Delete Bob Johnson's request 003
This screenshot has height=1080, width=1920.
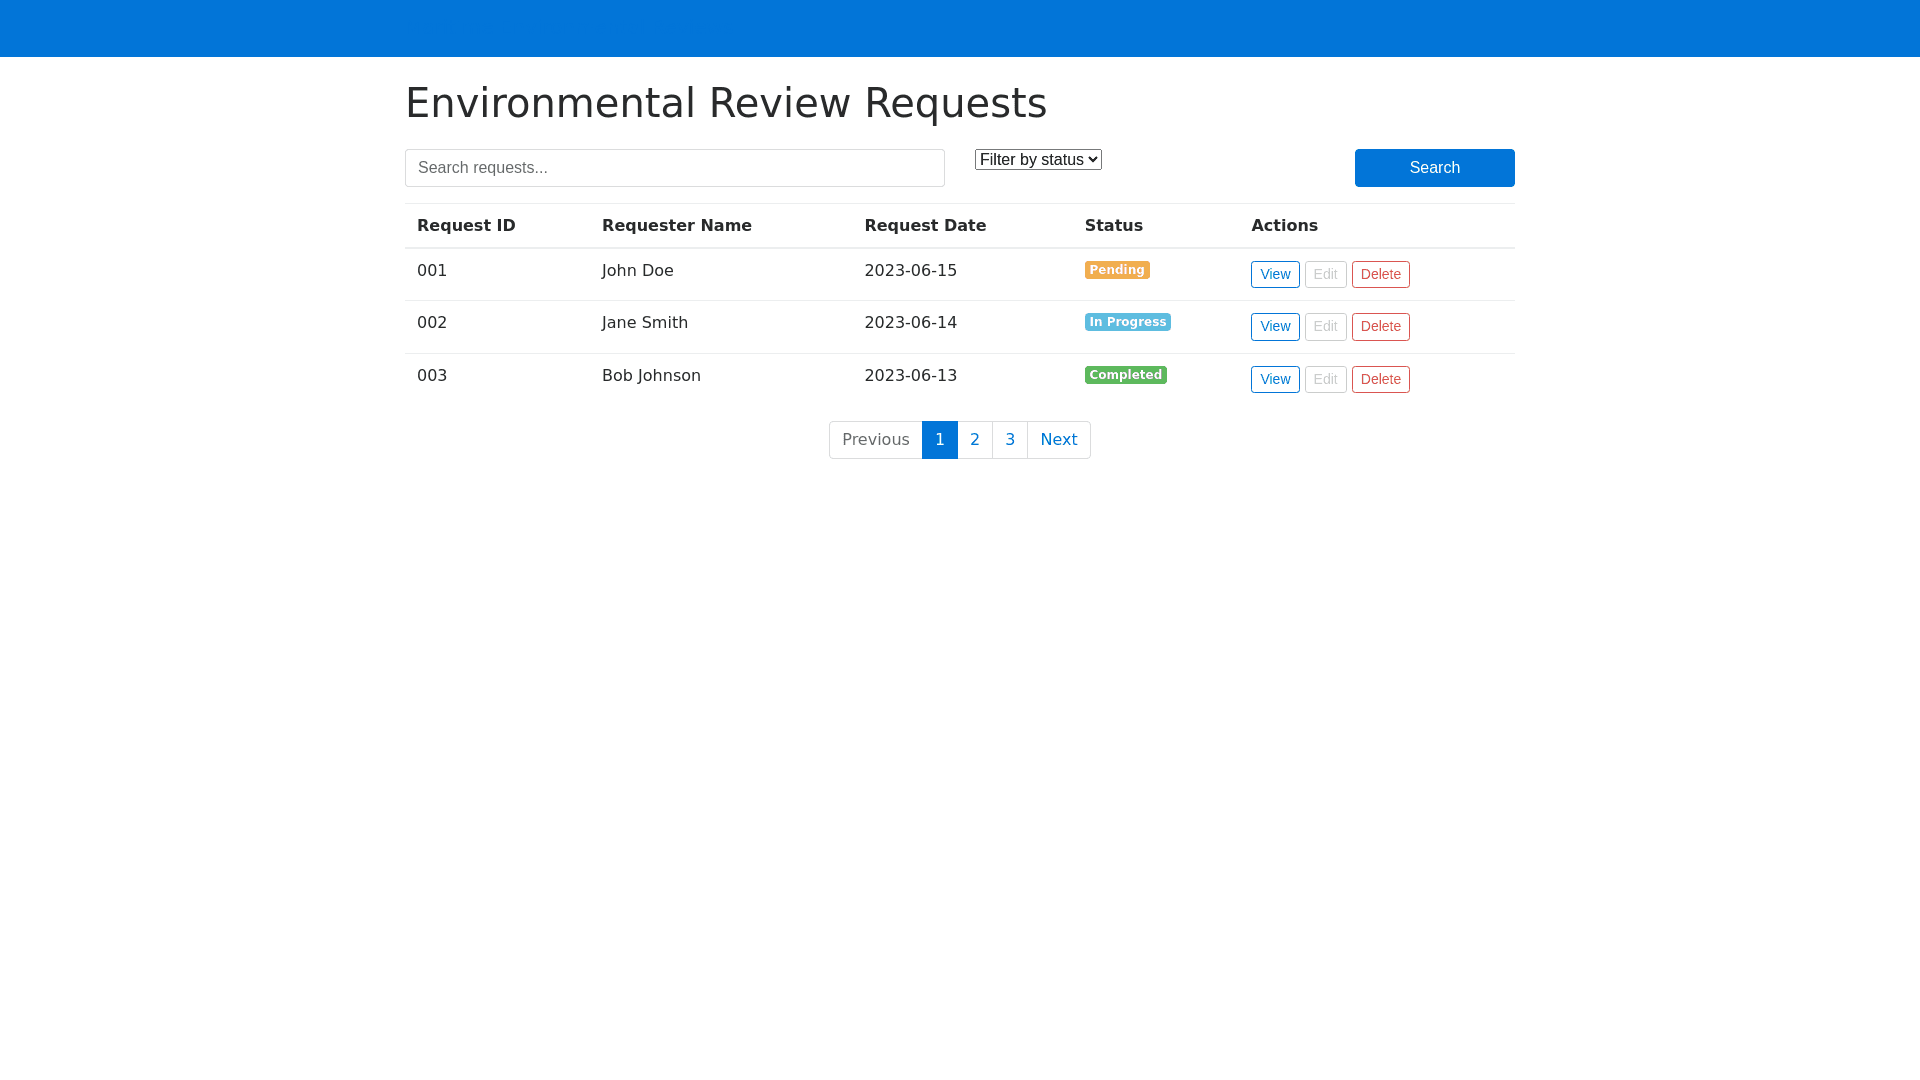[x=1380, y=380]
